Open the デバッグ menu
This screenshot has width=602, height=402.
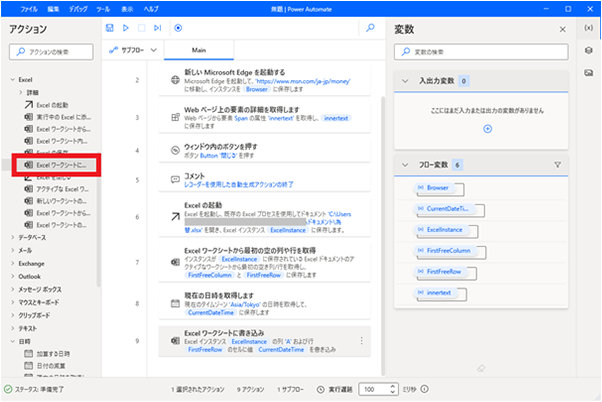(78, 9)
